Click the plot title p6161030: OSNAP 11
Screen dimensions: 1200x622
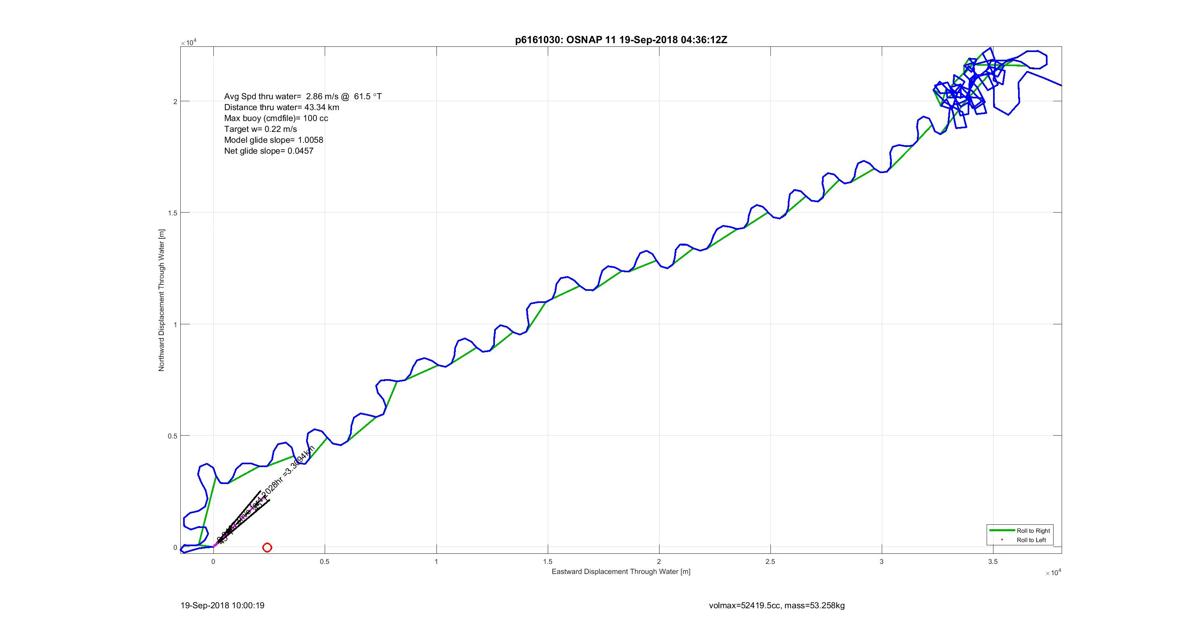(620, 40)
